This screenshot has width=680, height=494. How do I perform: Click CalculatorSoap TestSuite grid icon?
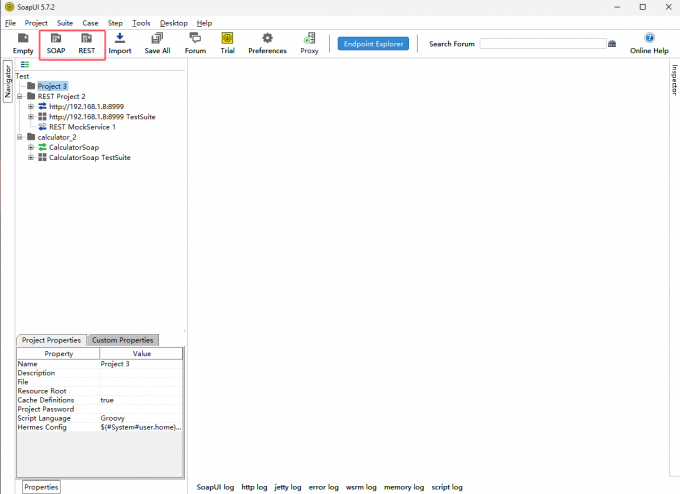(x=42, y=157)
